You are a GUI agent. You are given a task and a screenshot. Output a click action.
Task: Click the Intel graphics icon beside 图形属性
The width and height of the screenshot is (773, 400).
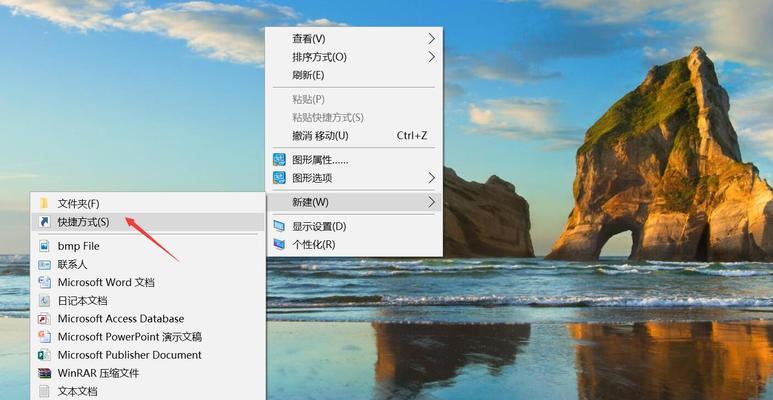click(x=280, y=159)
